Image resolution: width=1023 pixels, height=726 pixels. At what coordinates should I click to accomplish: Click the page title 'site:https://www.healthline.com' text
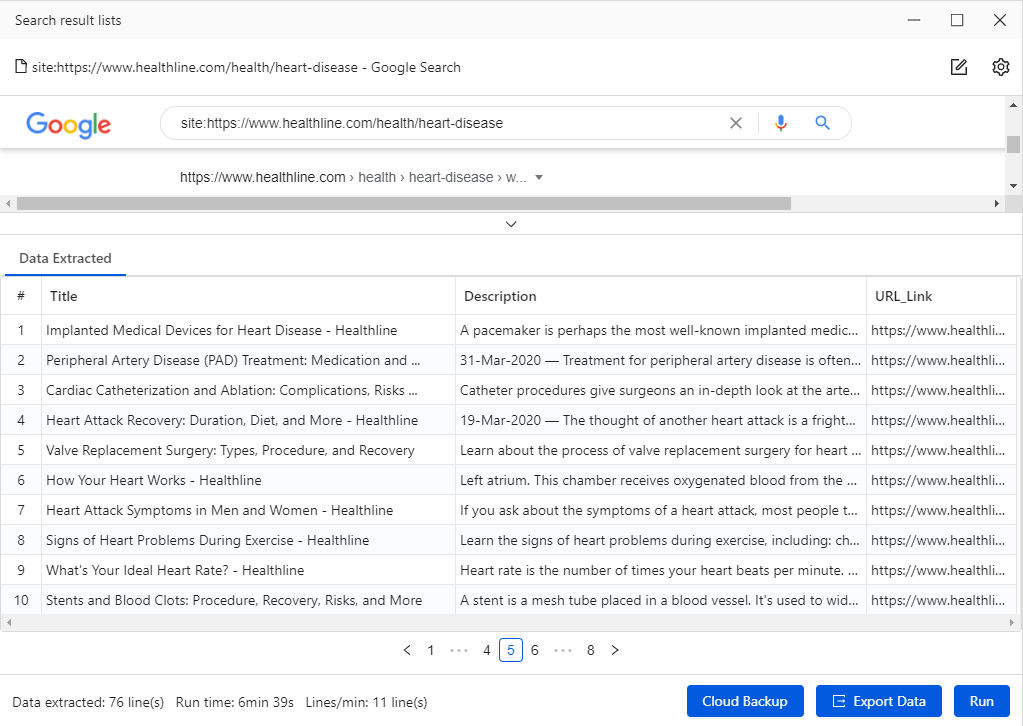[247, 67]
